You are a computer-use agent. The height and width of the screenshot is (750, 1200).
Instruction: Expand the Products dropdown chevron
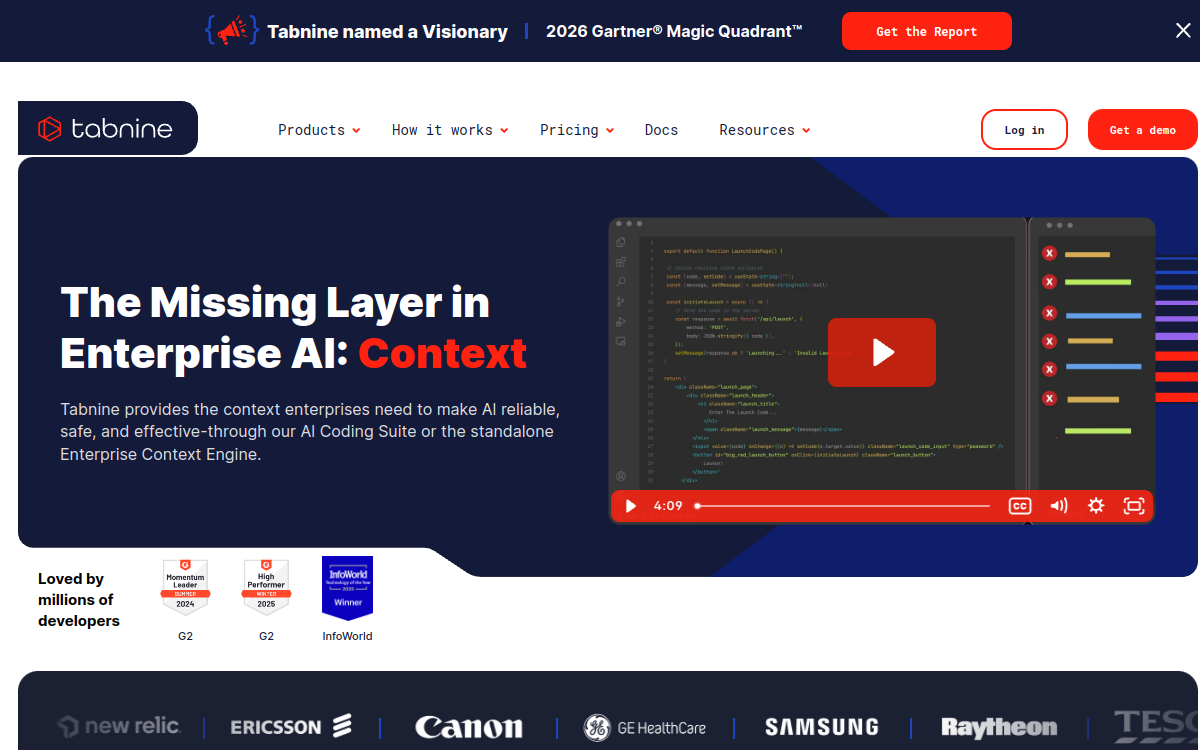tap(356, 130)
